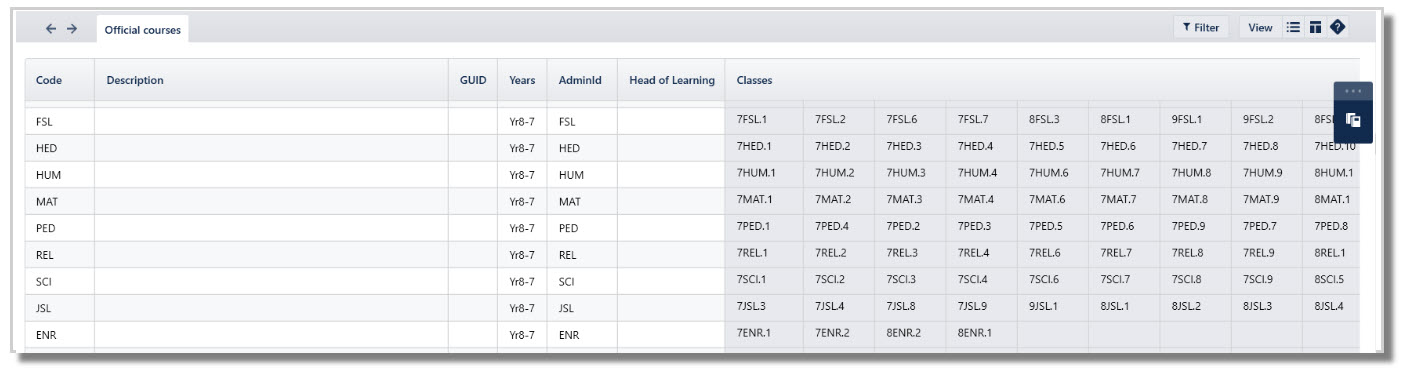1401x373 pixels.
Task: Open the Filter button
Action: (x=1201, y=28)
